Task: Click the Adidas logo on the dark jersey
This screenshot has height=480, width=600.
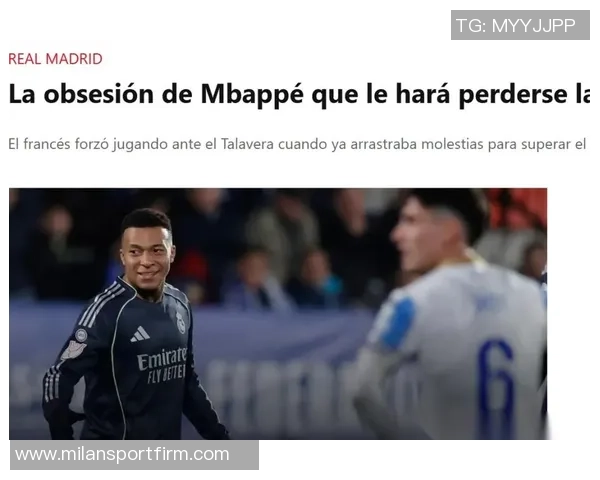Action: 140,334
